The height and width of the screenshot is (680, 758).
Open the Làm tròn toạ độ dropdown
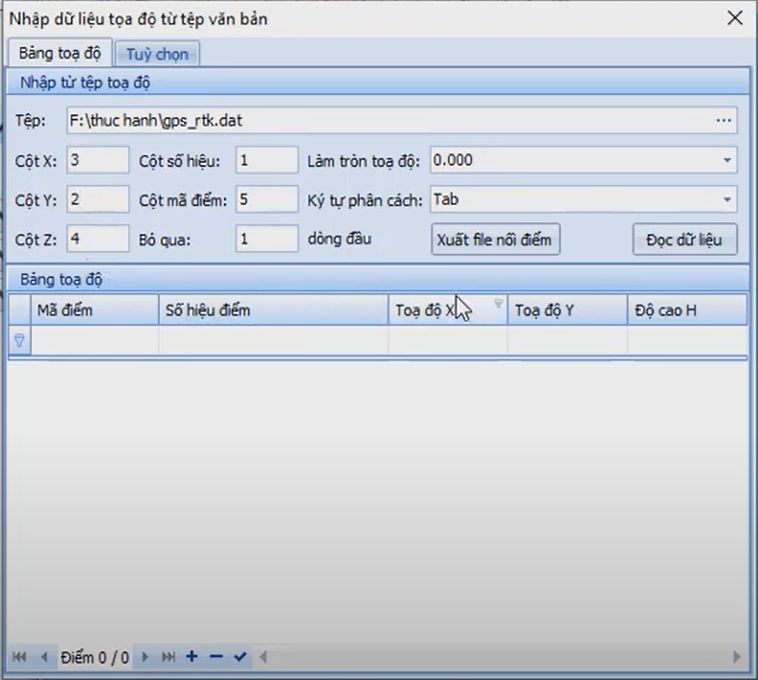(726, 160)
